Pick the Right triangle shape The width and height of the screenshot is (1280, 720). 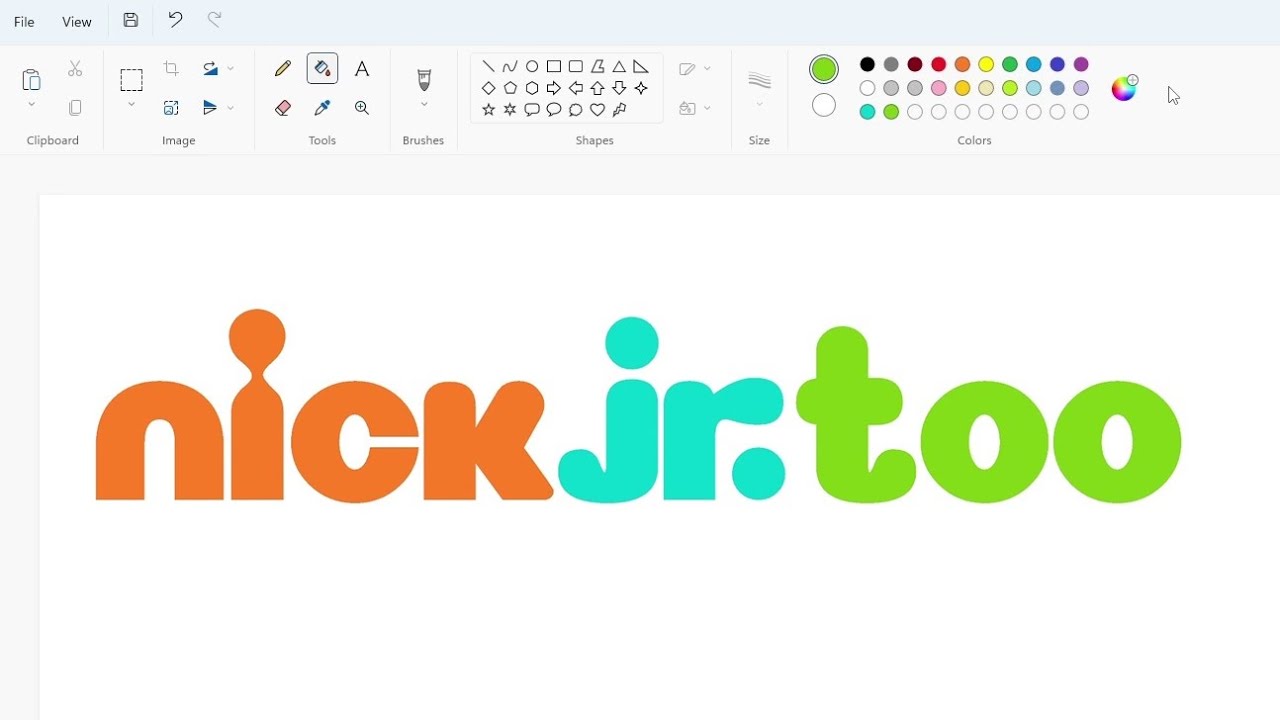641,67
